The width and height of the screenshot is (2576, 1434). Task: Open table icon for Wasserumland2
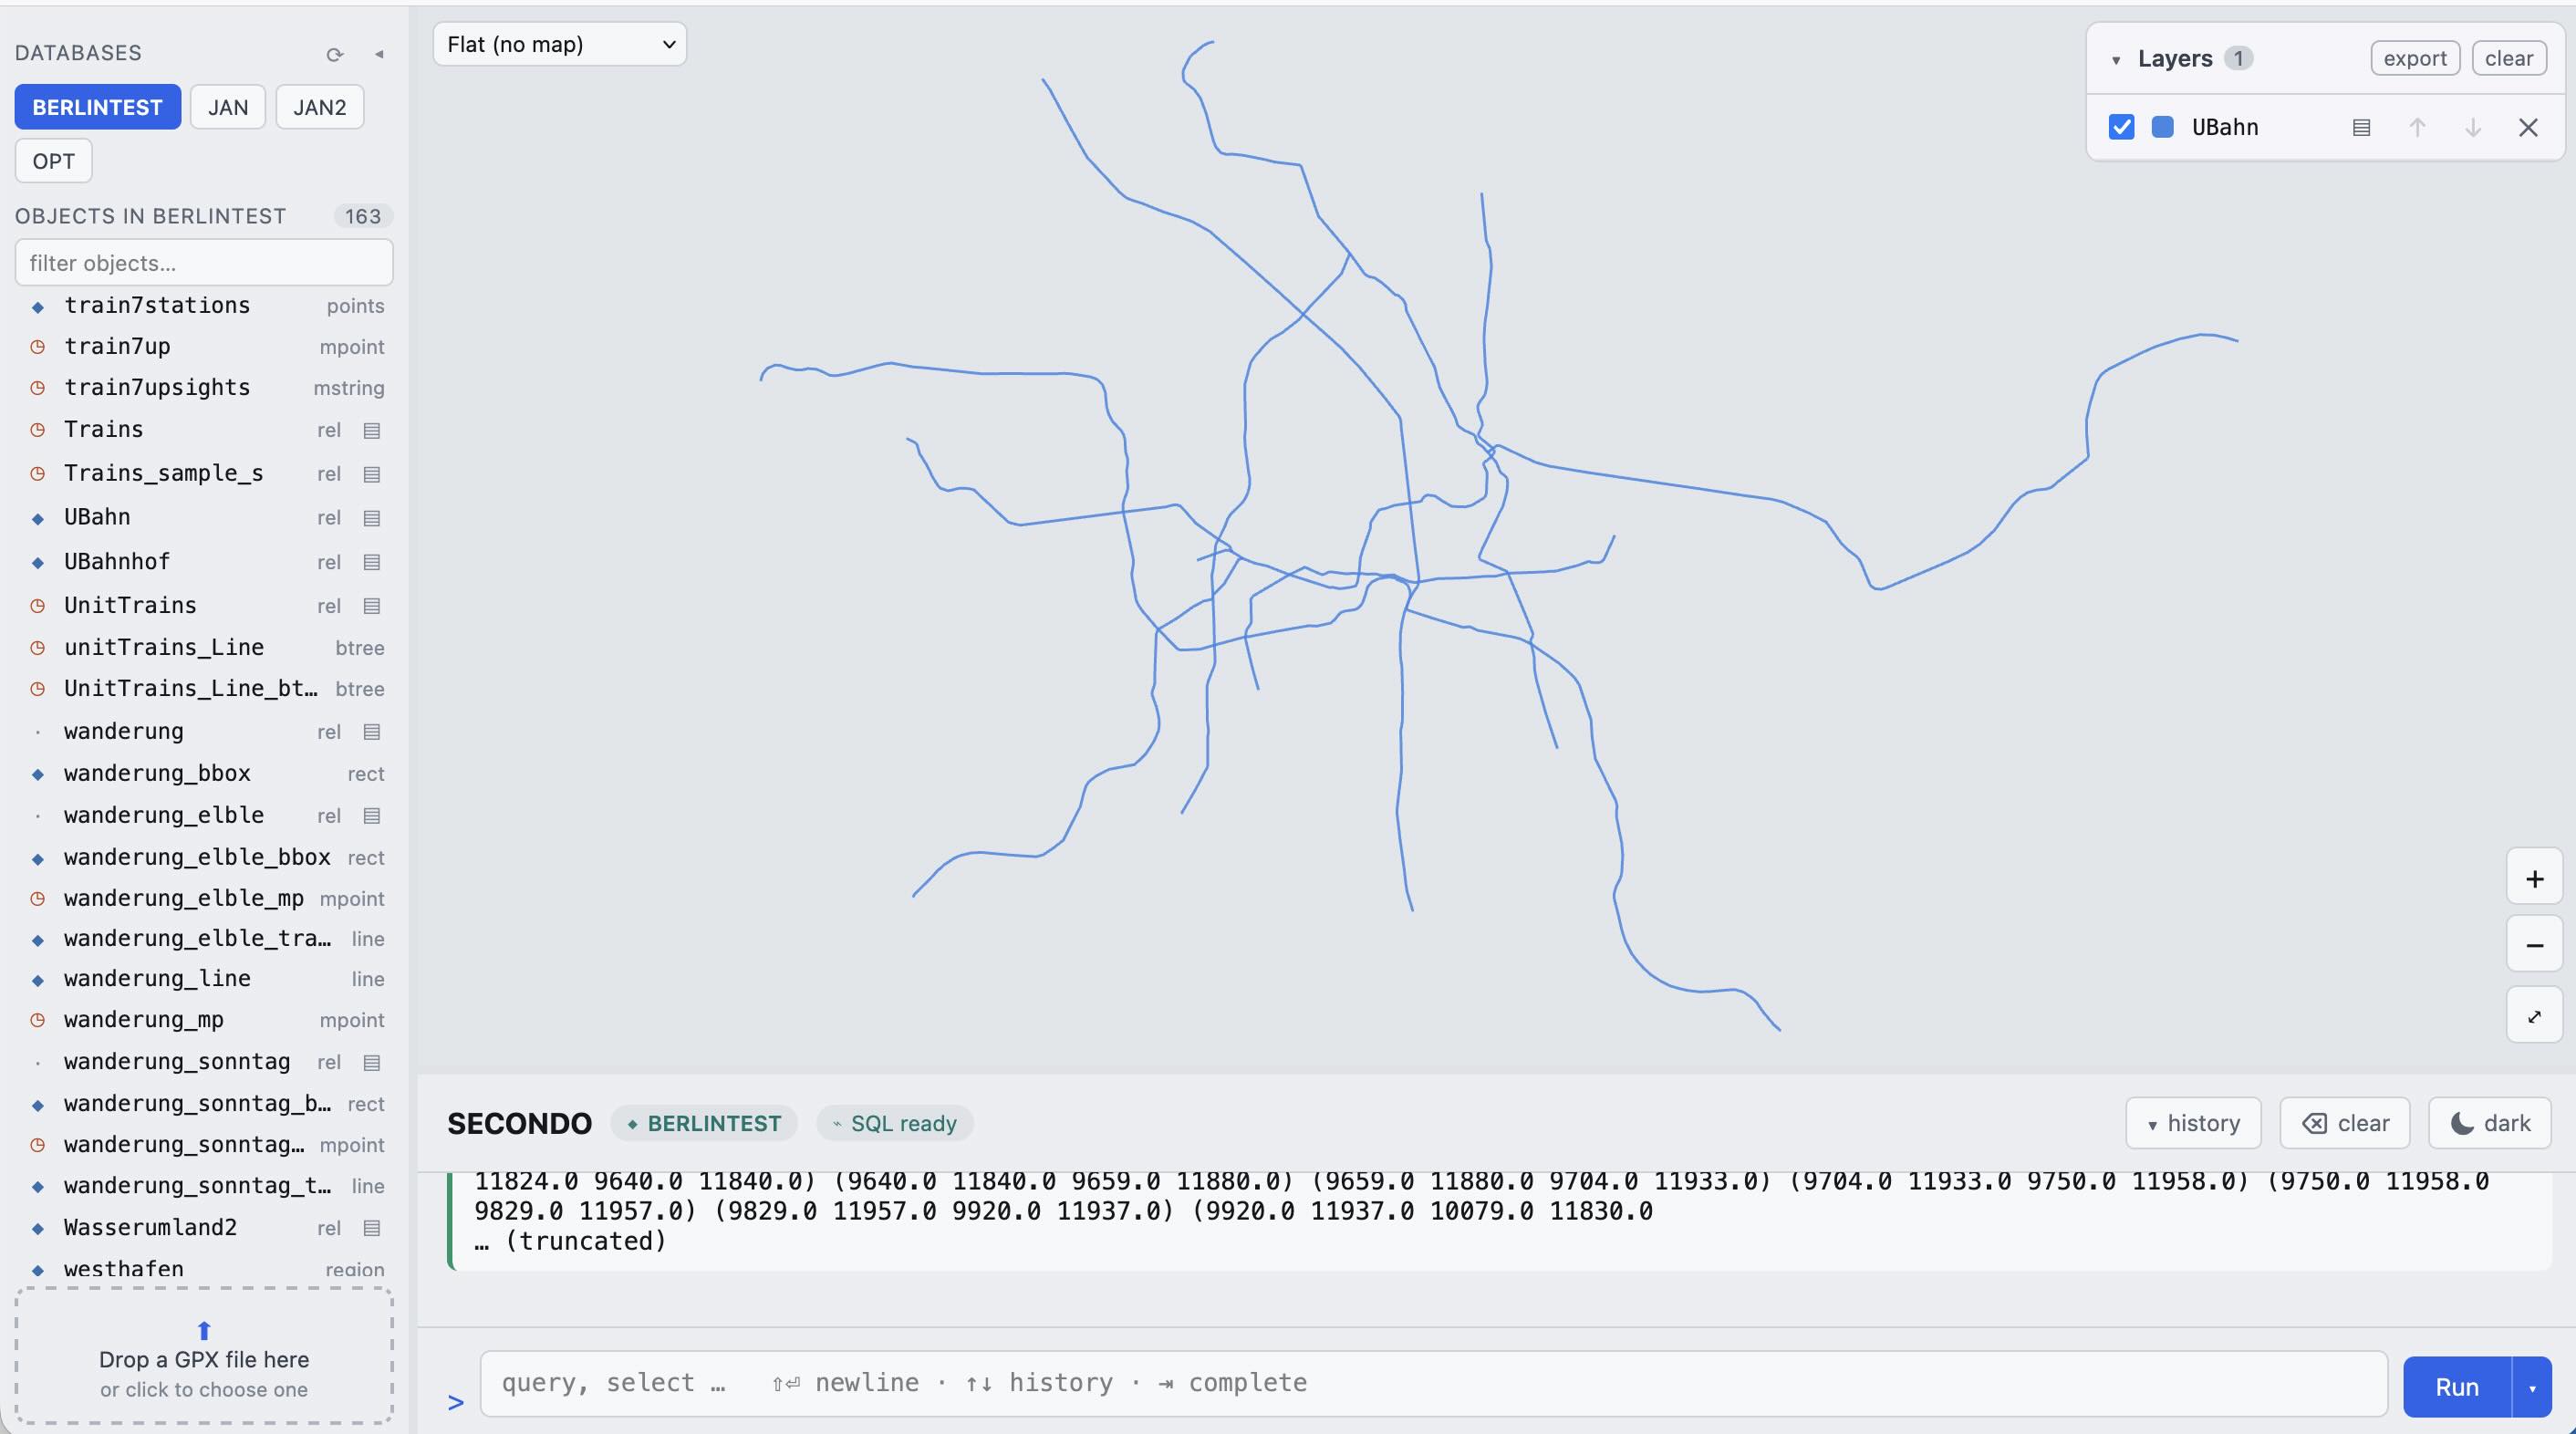pos(372,1228)
